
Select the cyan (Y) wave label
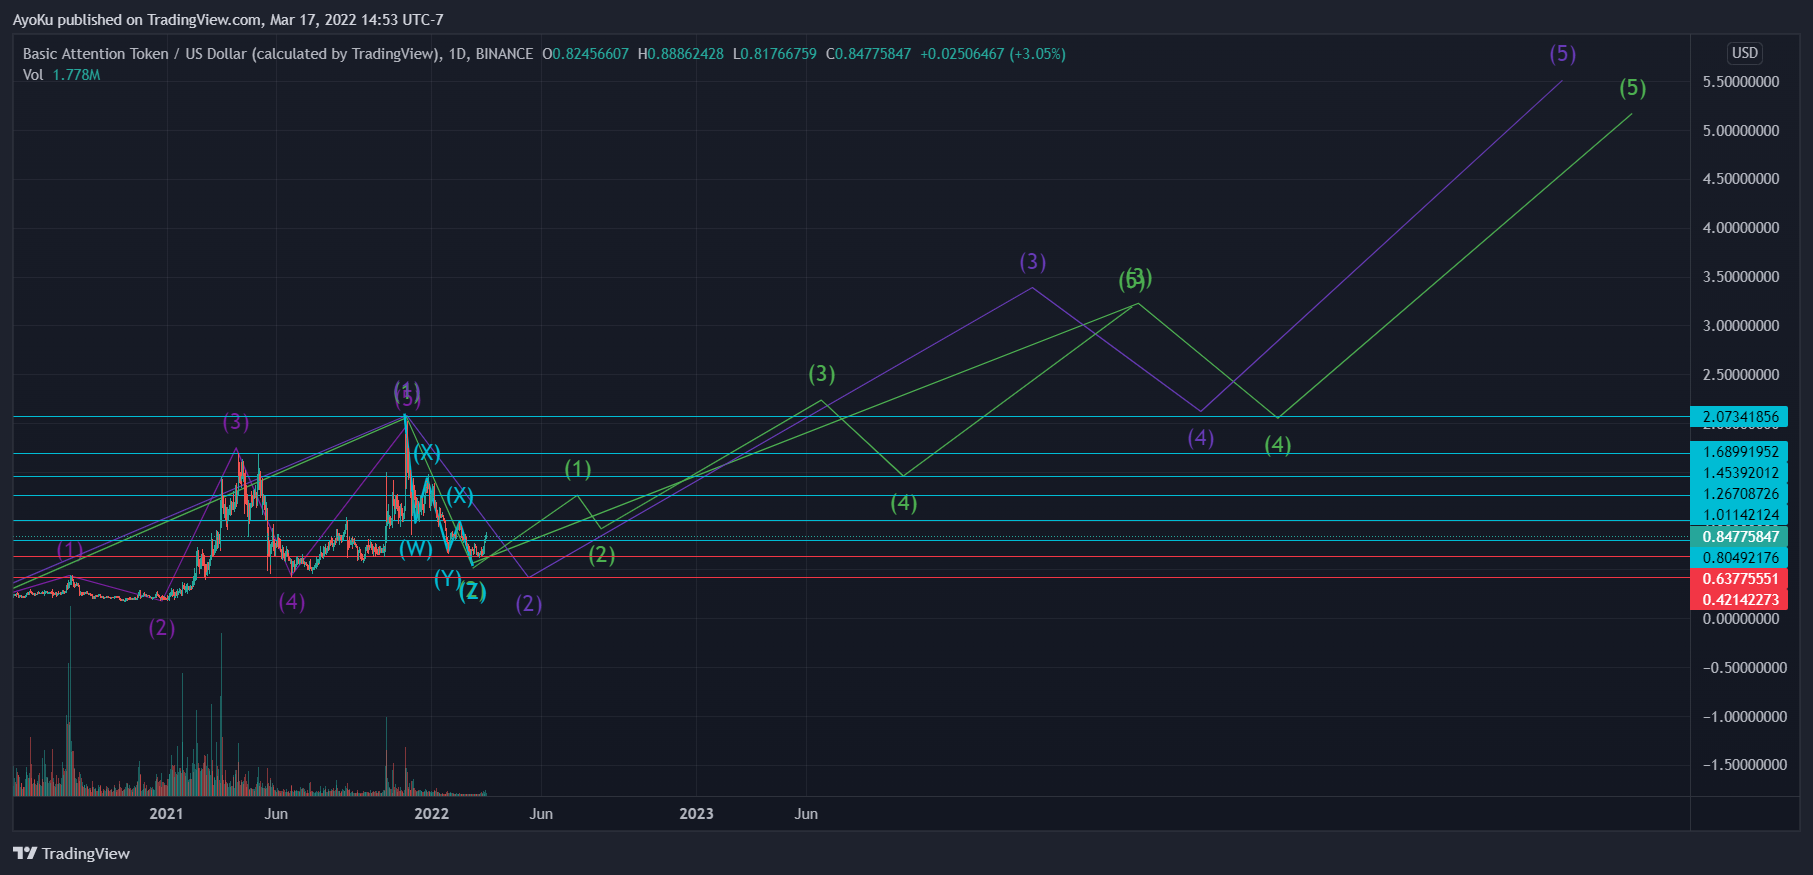click(x=447, y=579)
